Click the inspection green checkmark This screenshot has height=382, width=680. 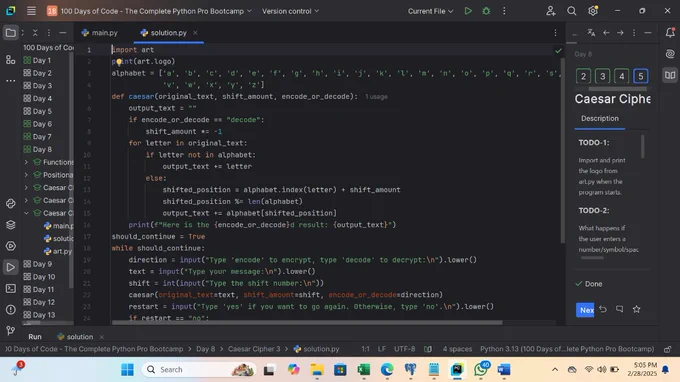coord(558,51)
